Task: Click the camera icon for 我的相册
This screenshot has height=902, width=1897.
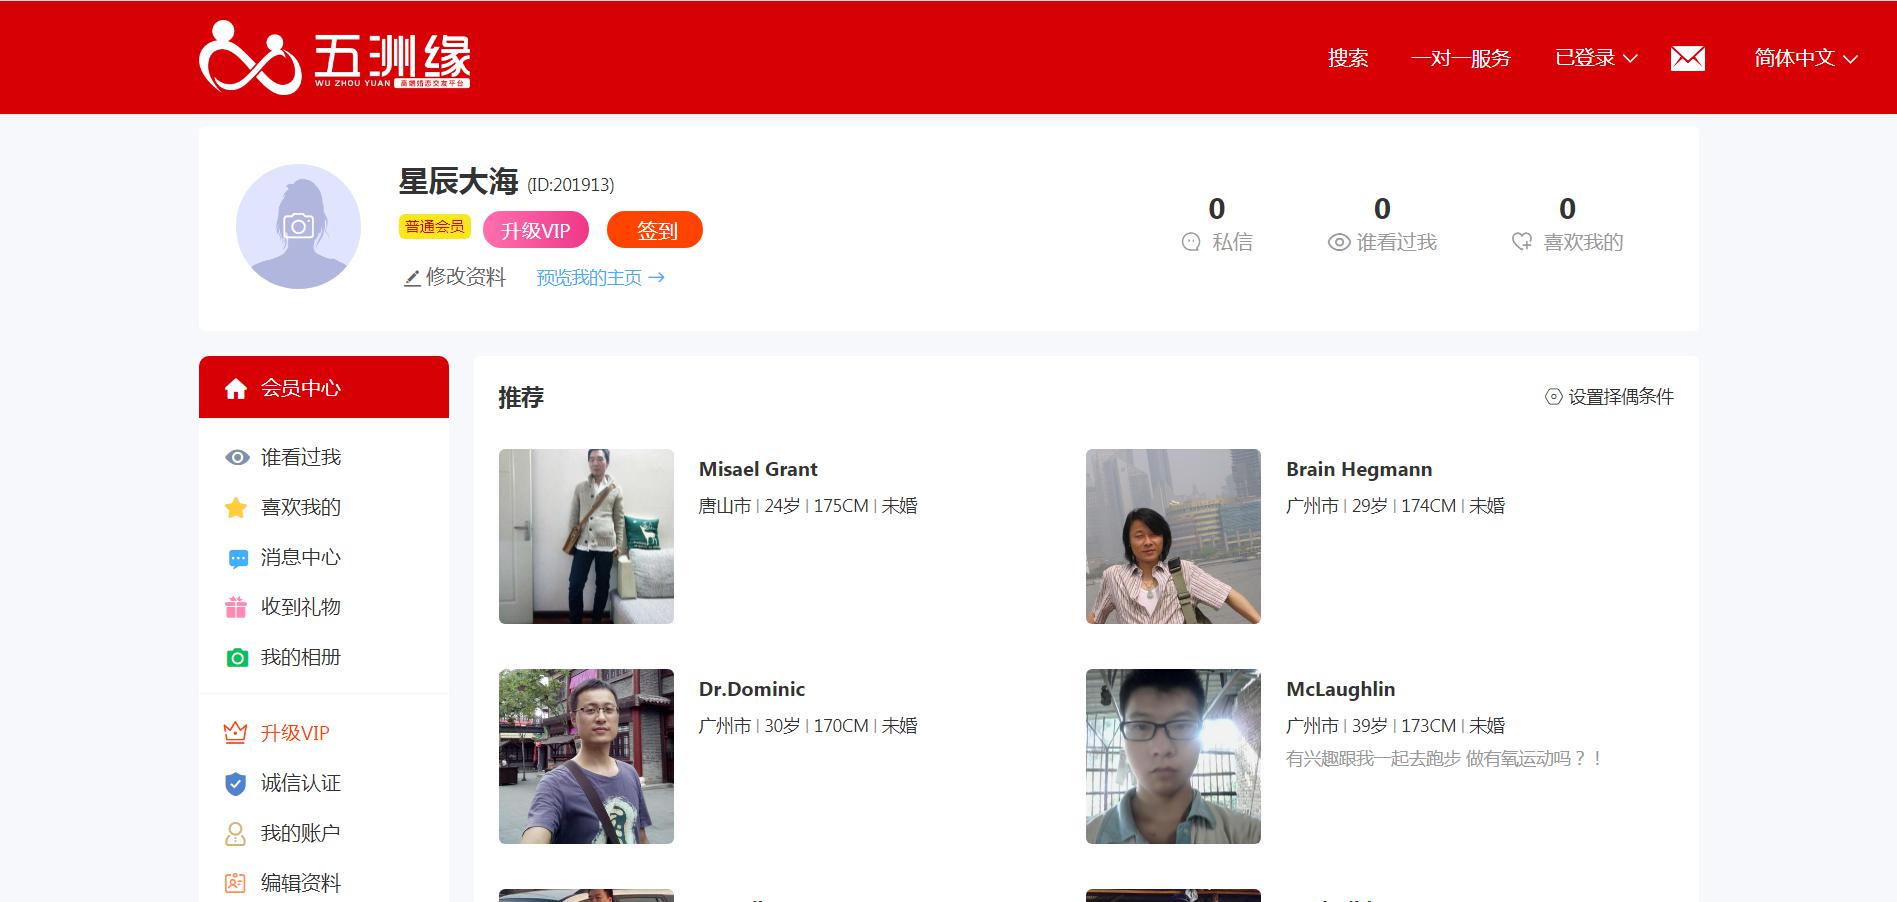Action: click(237, 657)
